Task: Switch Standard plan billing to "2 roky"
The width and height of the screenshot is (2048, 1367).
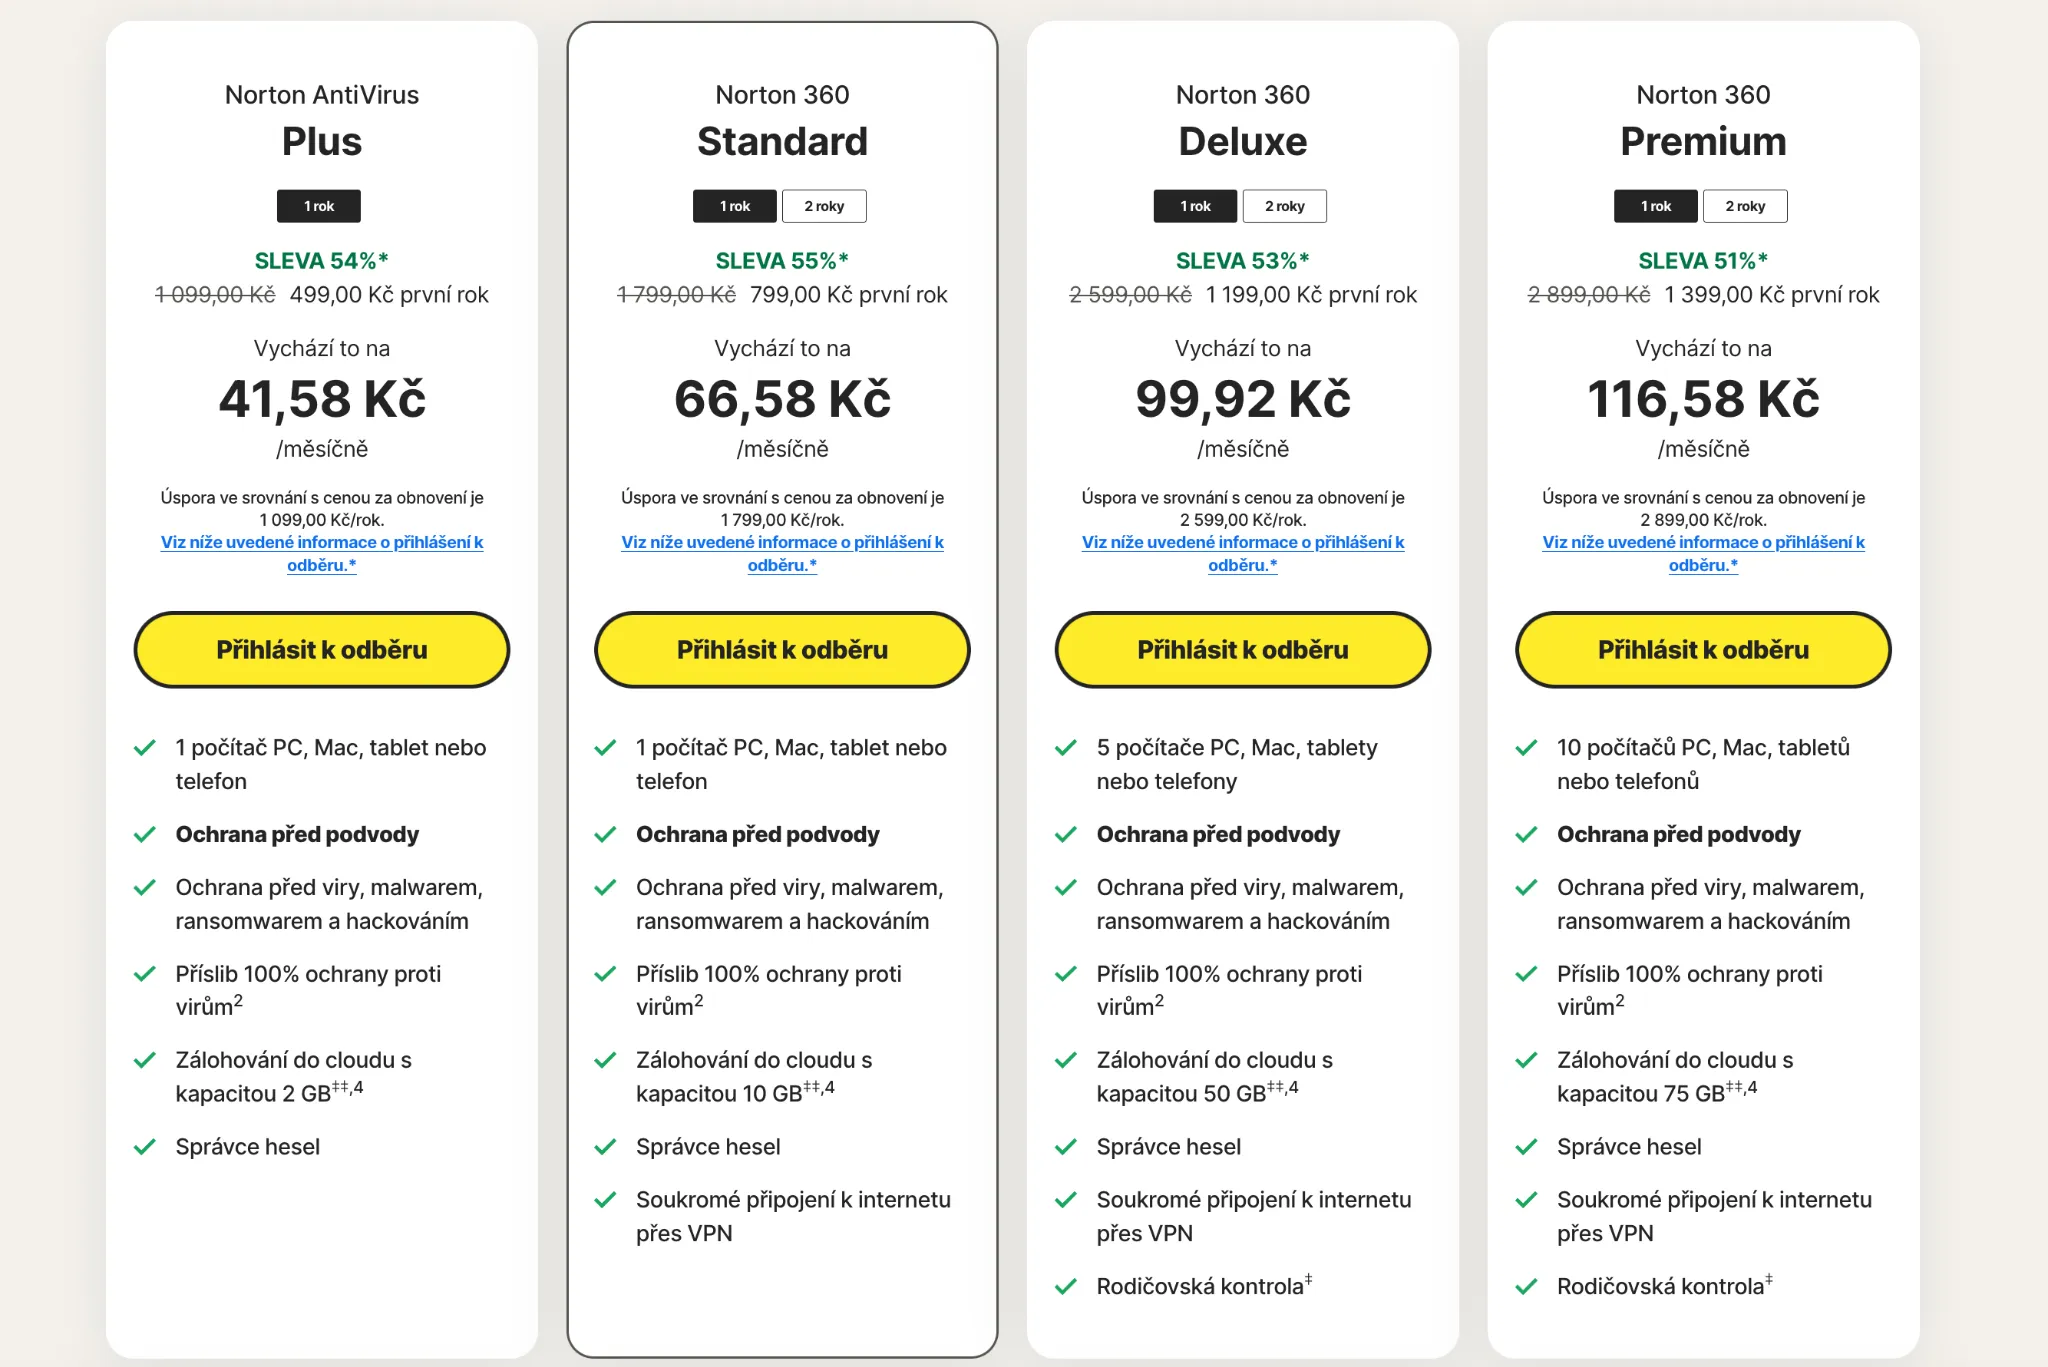Action: pyautogui.click(x=825, y=206)
